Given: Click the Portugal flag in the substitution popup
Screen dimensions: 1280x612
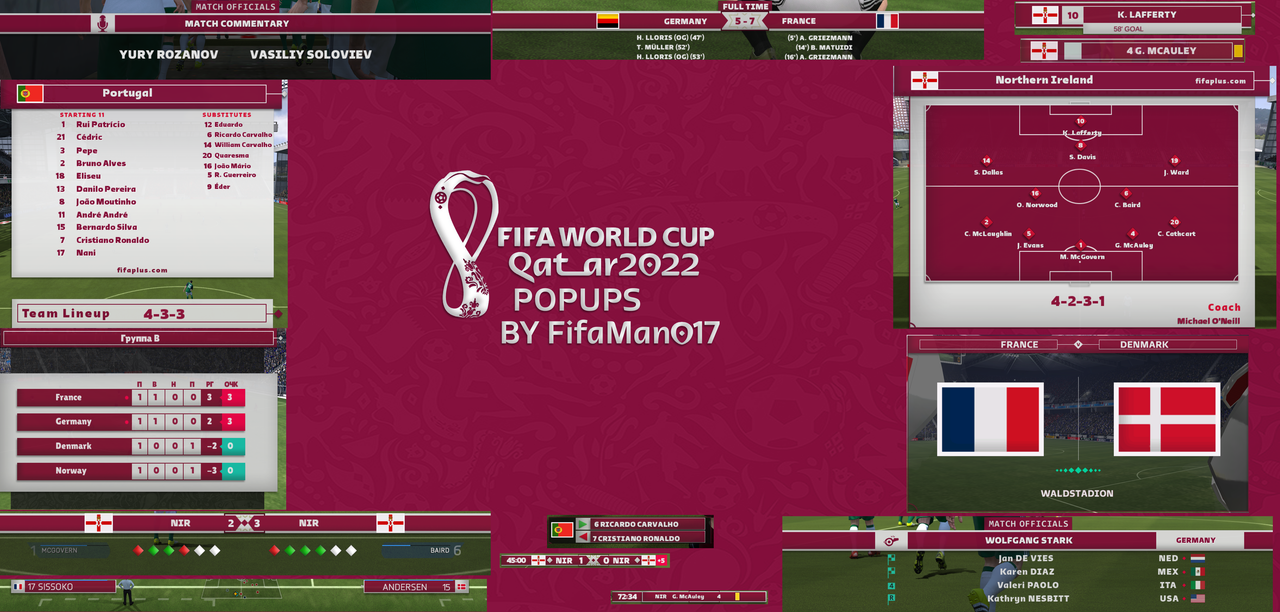Looking at the screenshot, I should point(561,530).
